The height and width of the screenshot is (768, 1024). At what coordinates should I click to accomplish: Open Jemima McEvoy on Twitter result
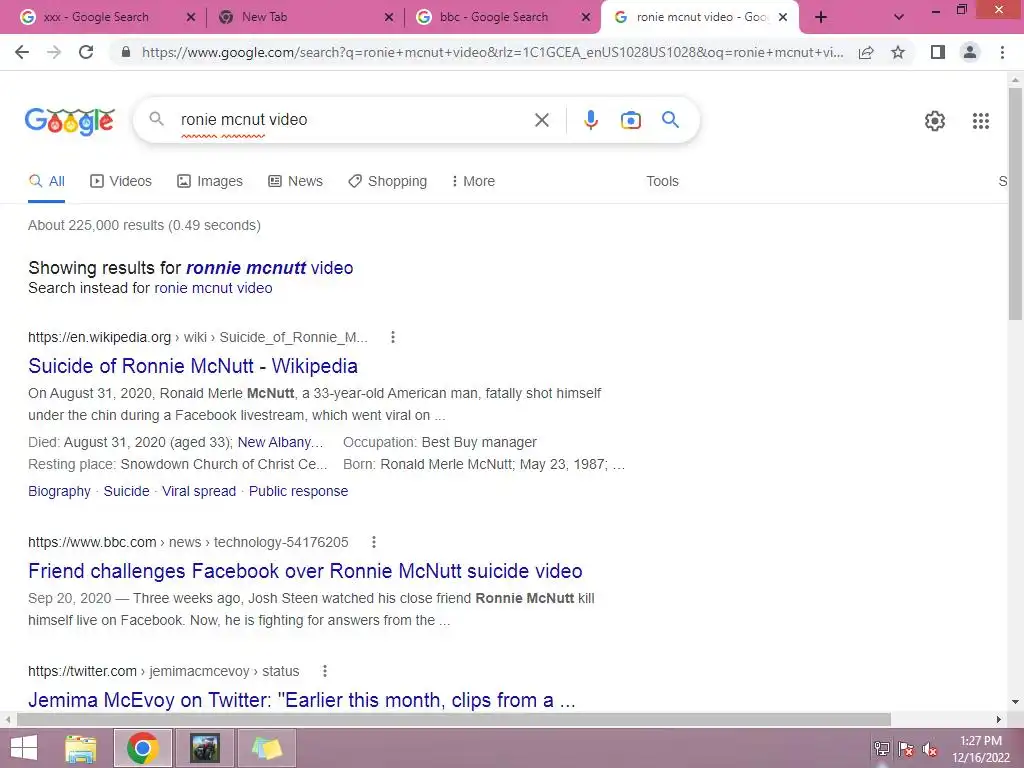click(302, 701)
